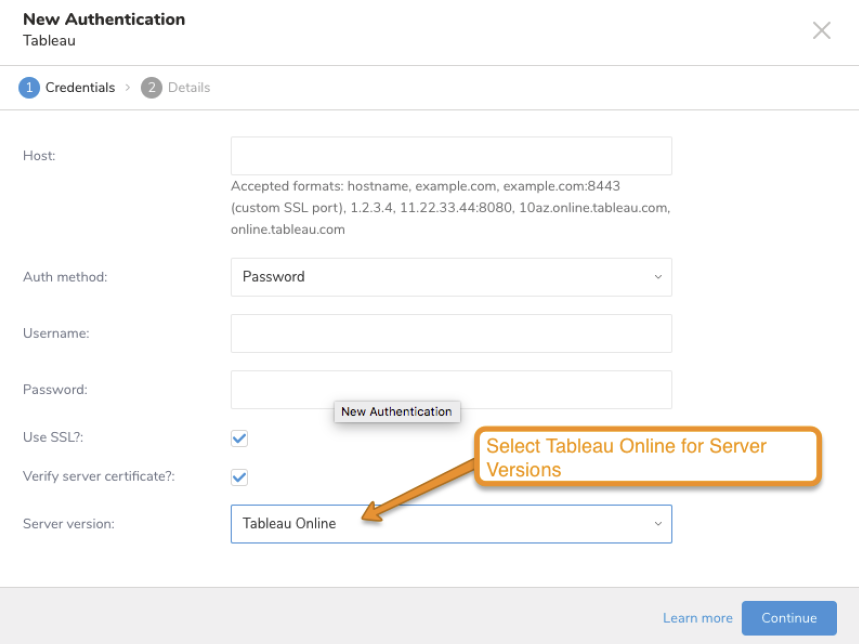Close the New Authentication dialog

821,31
